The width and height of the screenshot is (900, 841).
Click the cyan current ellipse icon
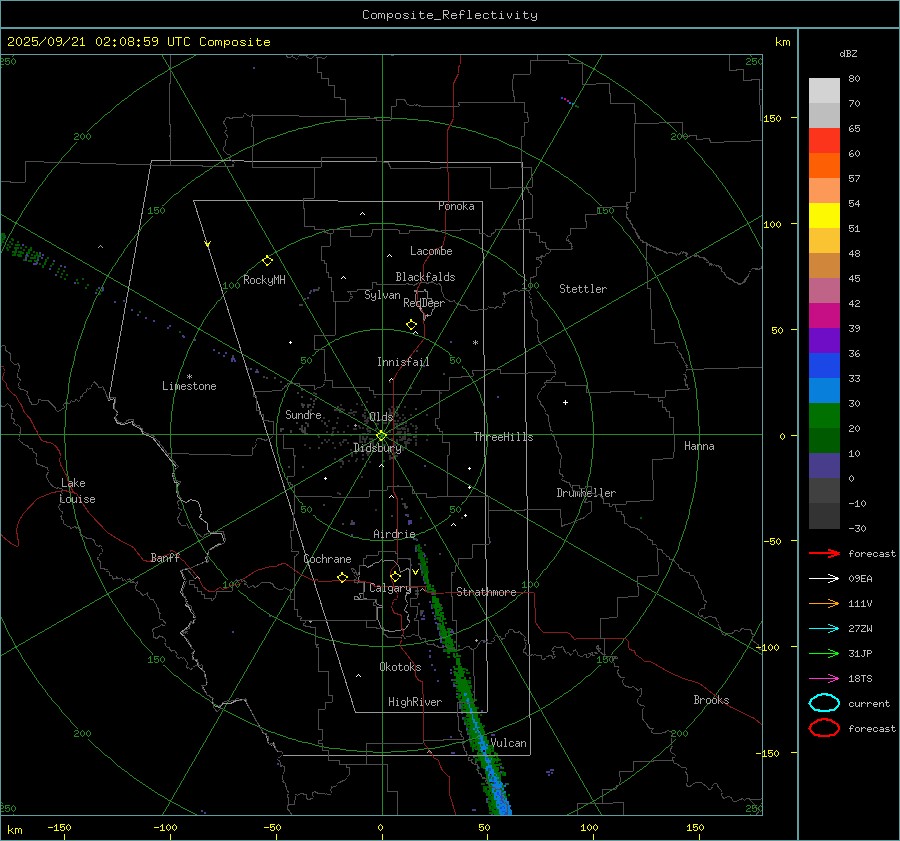(823, 703)
